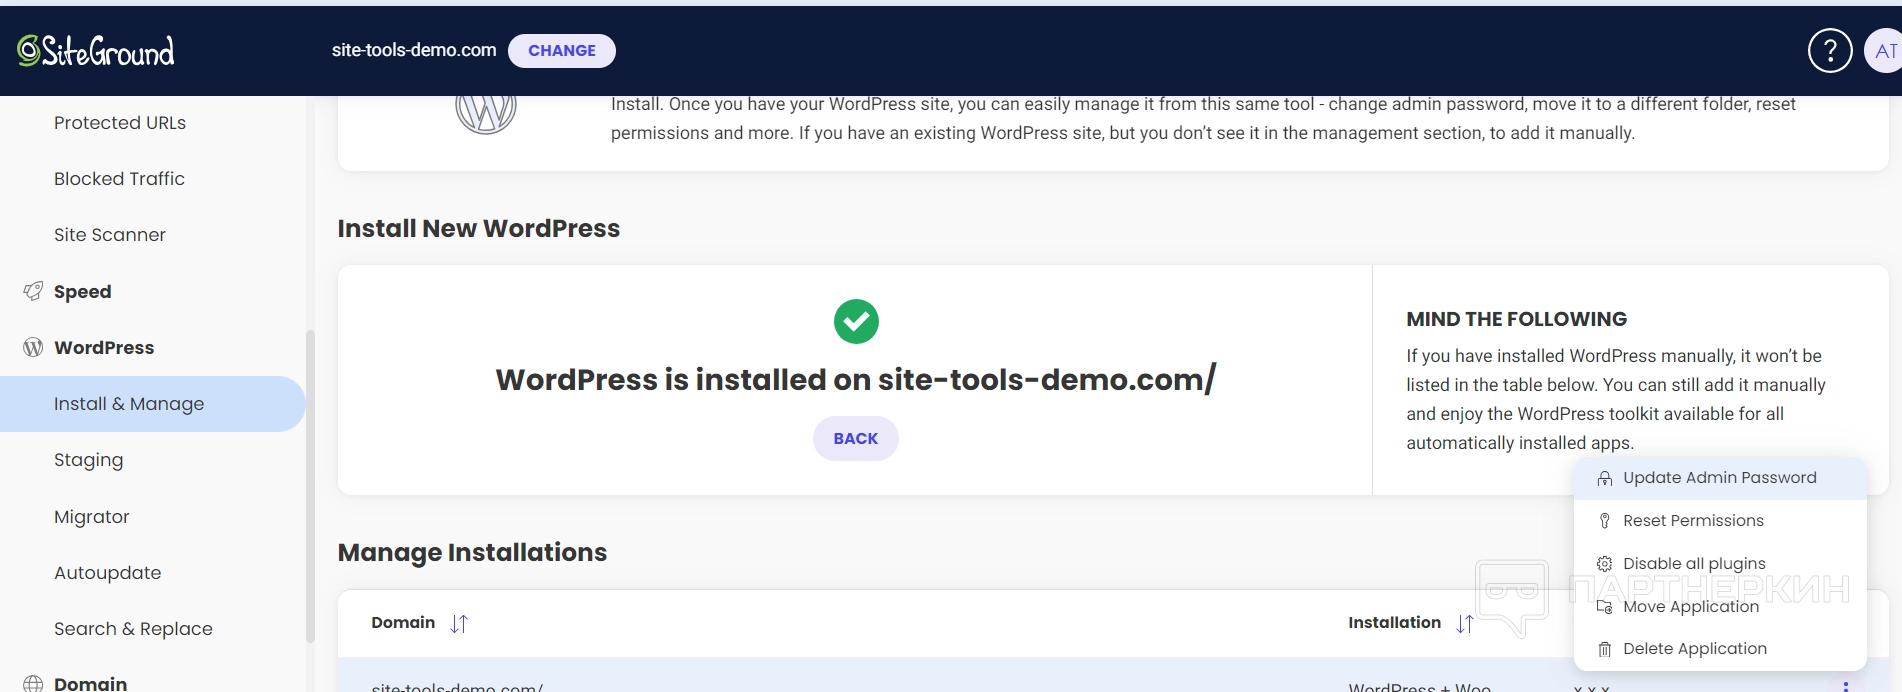Click the WordPress logo sidebar icon
Screen dimensions: 1902x692
click(x=33, y=347)
